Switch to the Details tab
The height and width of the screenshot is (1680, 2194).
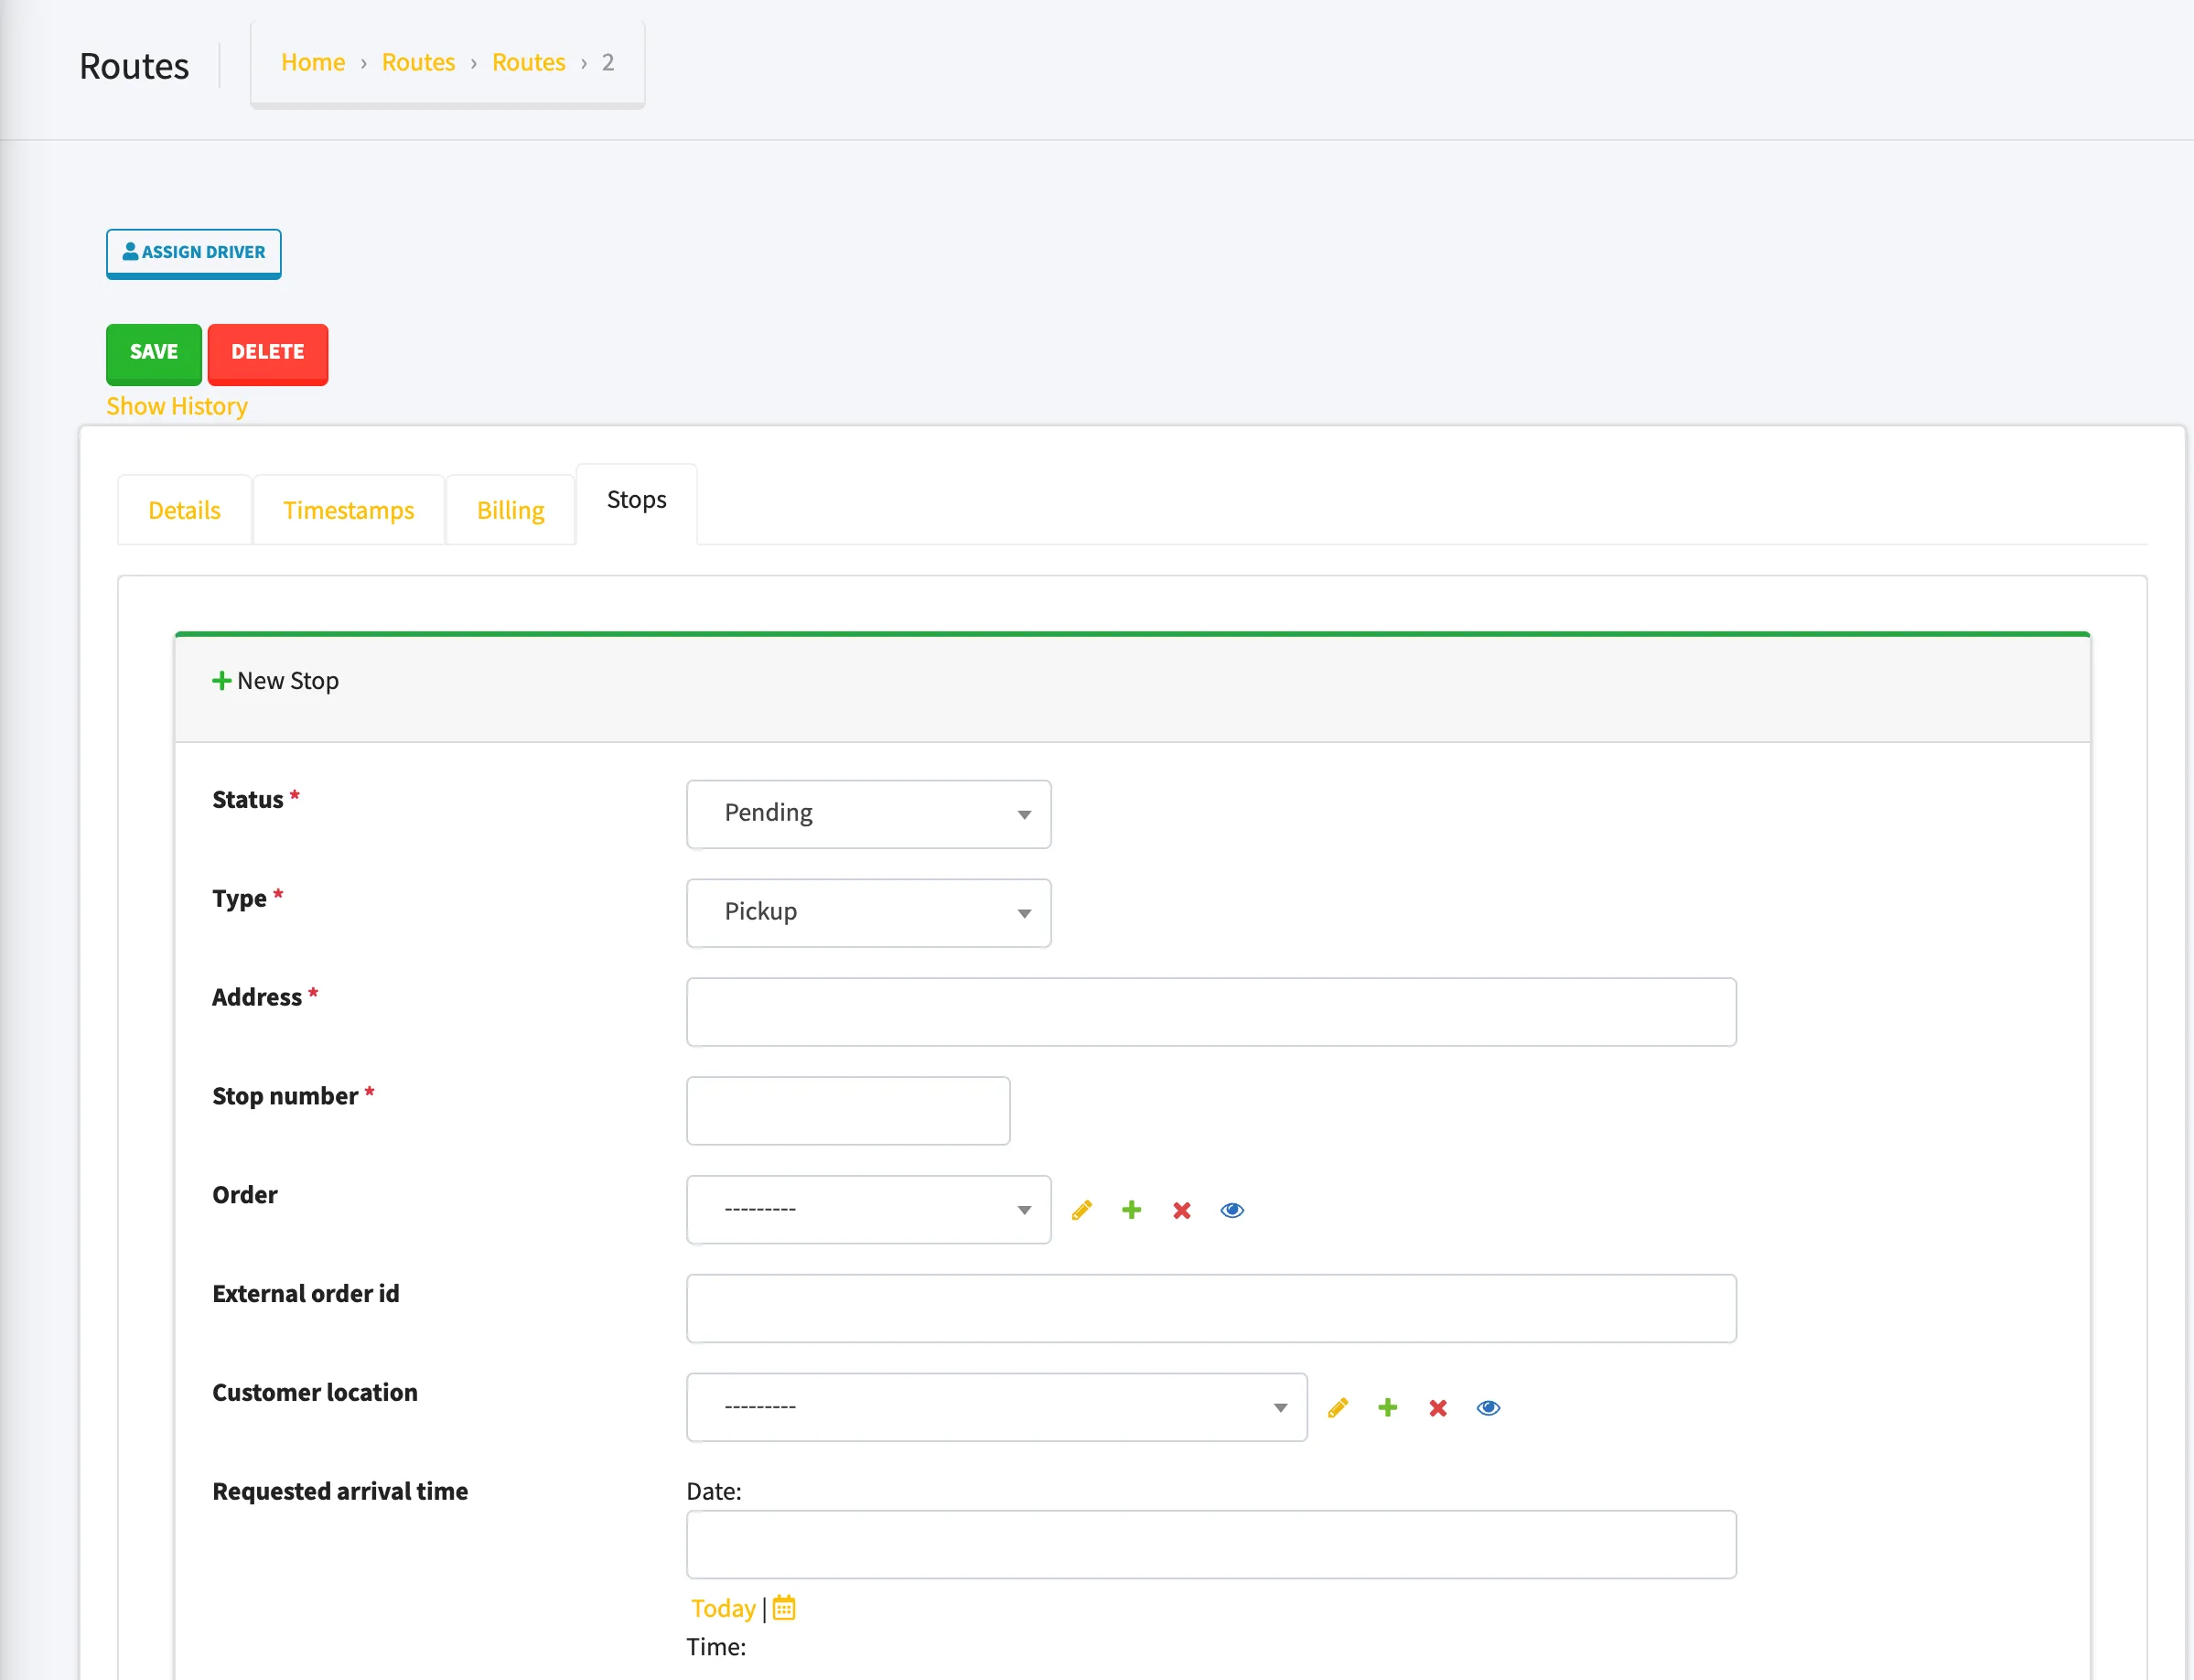(x=184, y=510)
